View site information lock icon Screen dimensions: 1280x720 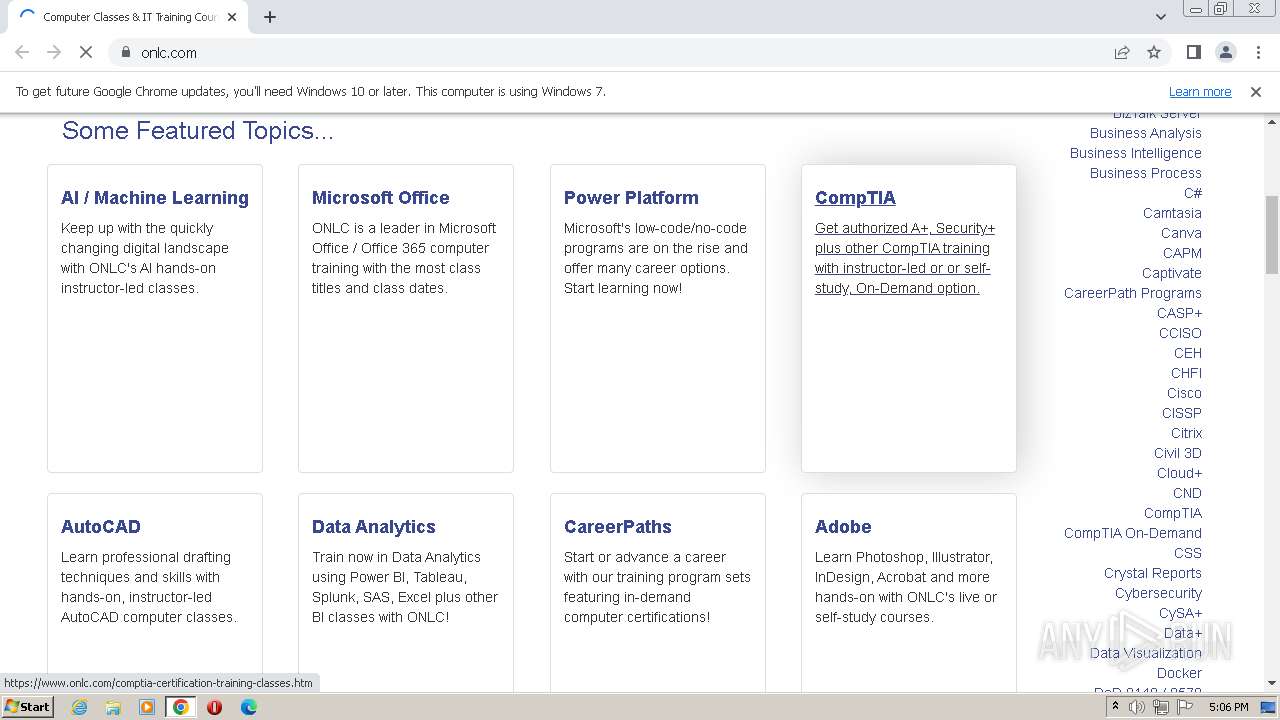click(x=126, y=52)
